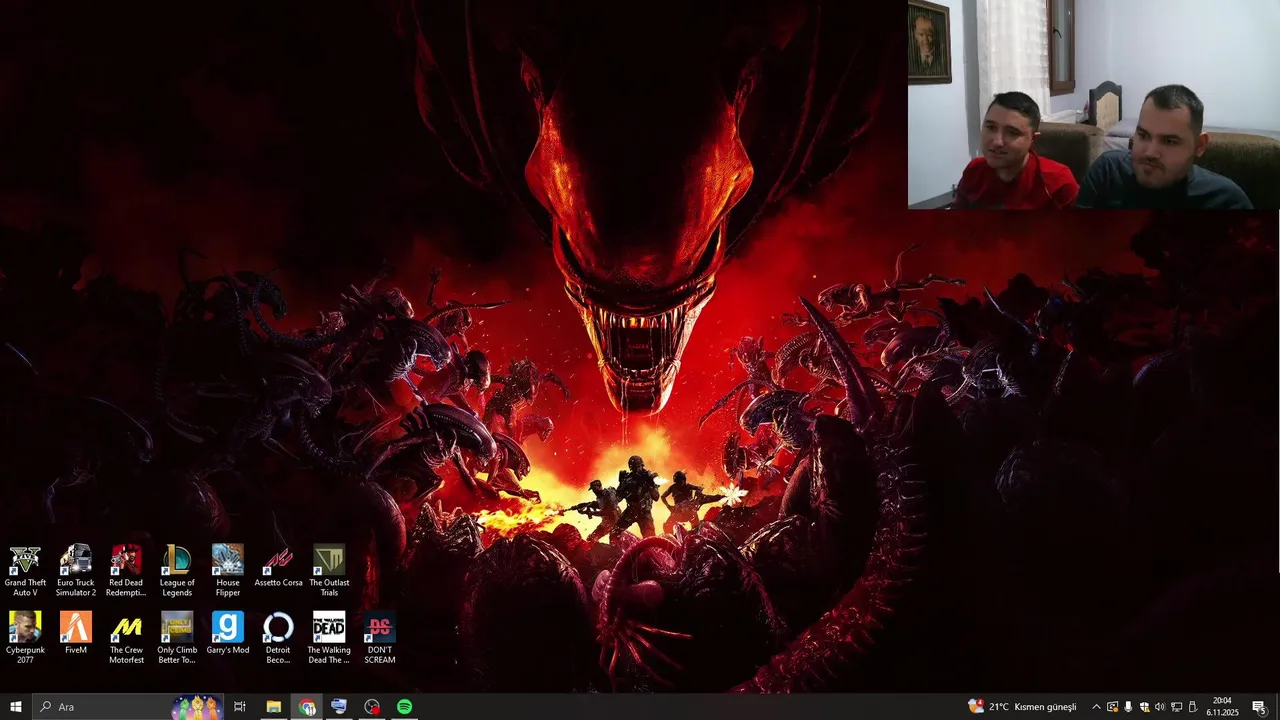Screen dimensions: 1280x720
Task: Open File Explorer from the taskbar
Action: click(x=273, y=707)
